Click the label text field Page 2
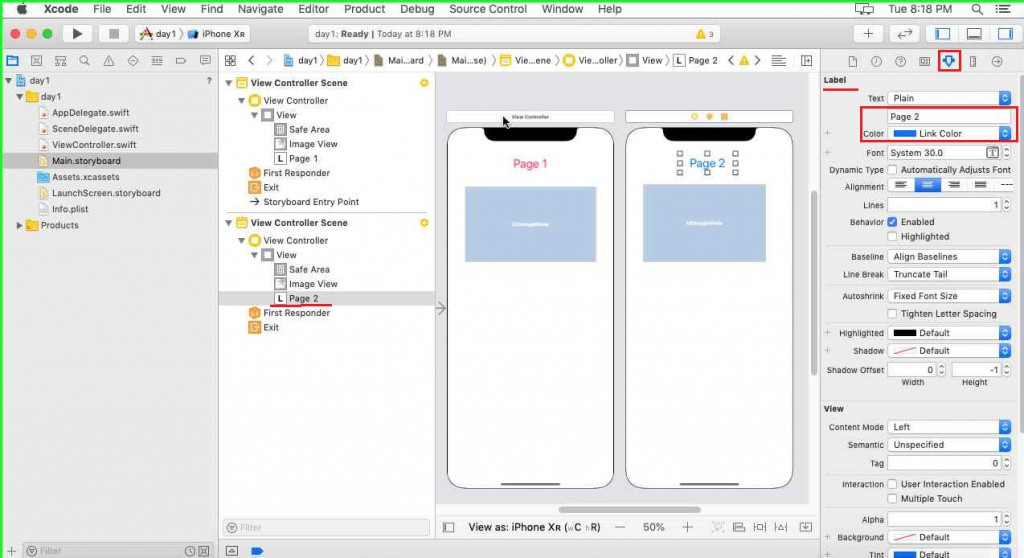This screenshot has height=558, width=1024. [x=949, y=116]
